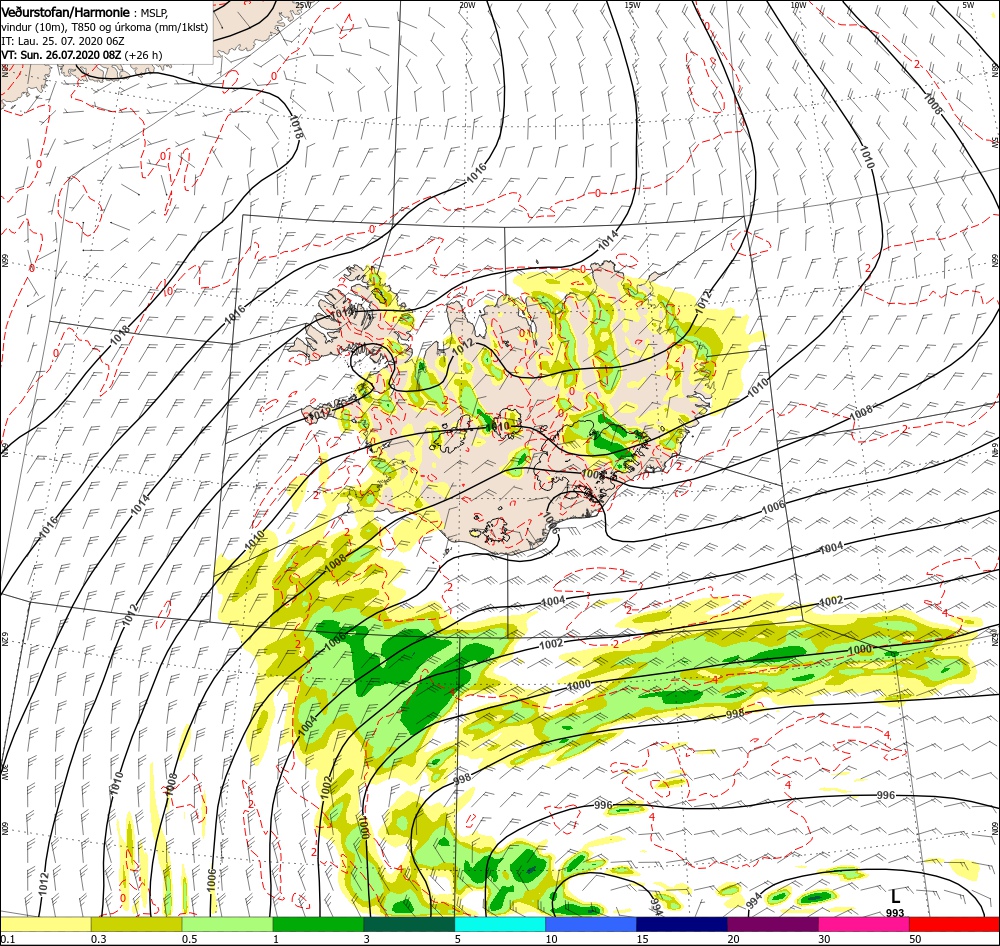Select the dark green 3–5 legend swatch
The height and width of the screenshot is (946, 1000).
(x=409, y=924)
